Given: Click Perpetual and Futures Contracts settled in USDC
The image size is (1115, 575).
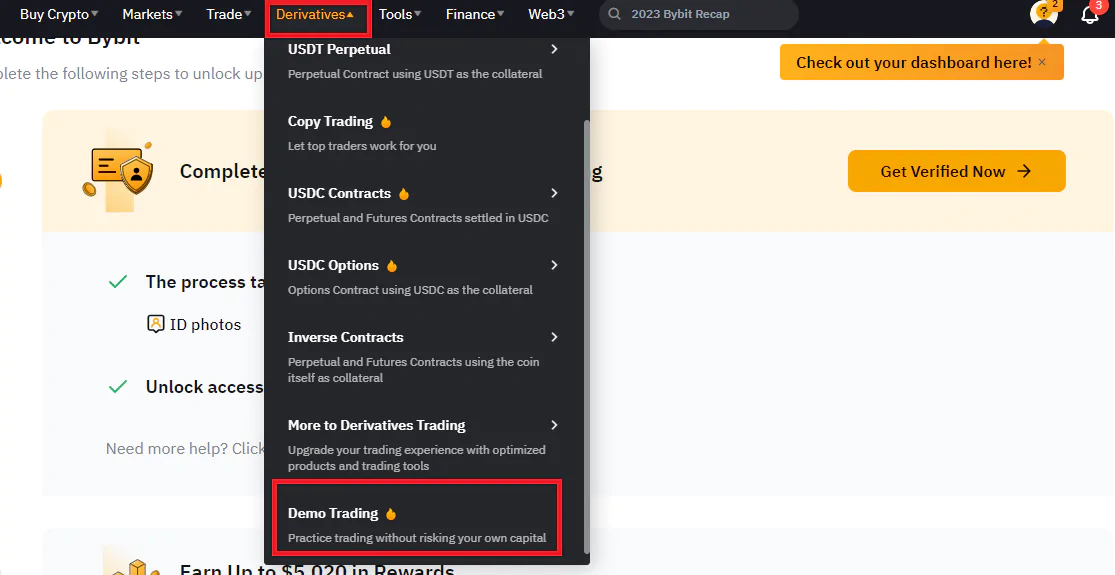Looking at the screenshot, I should pos(418,217).
